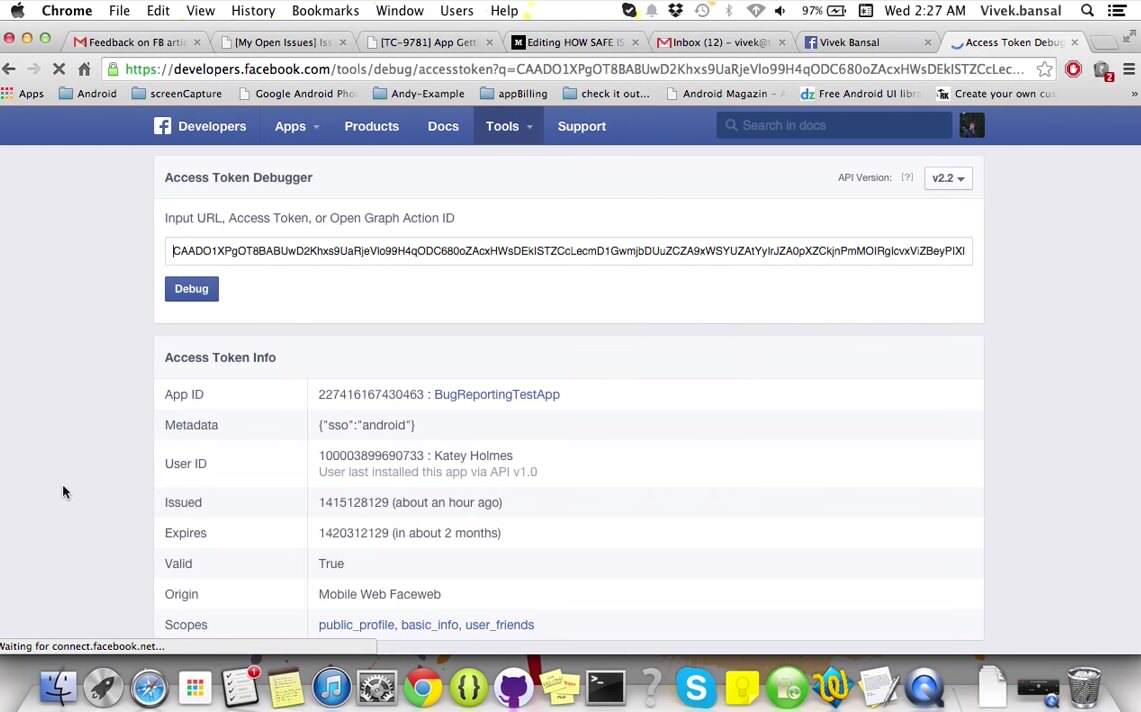The image size is (1141, 712).
Task: Bookmark this page with the star icon
Action: 1044,70
